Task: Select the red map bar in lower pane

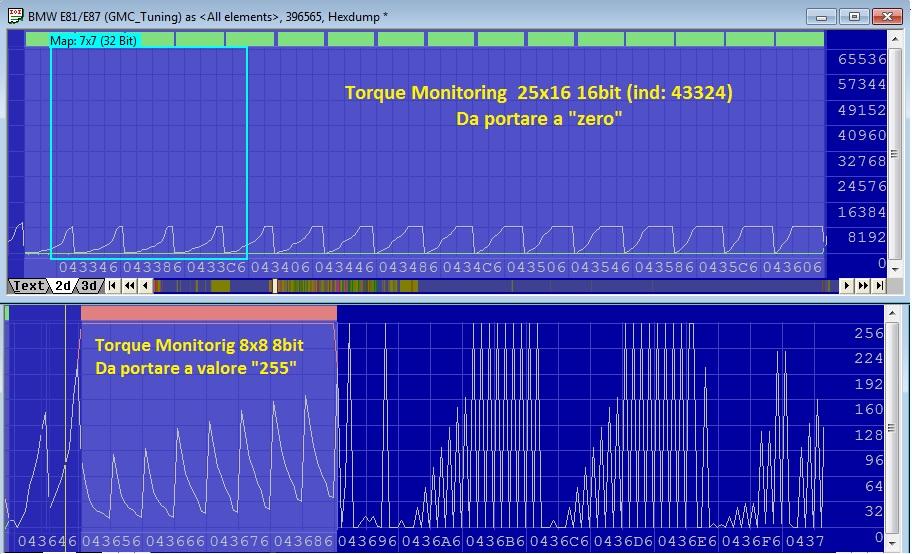Action: [x=209, y=314]
